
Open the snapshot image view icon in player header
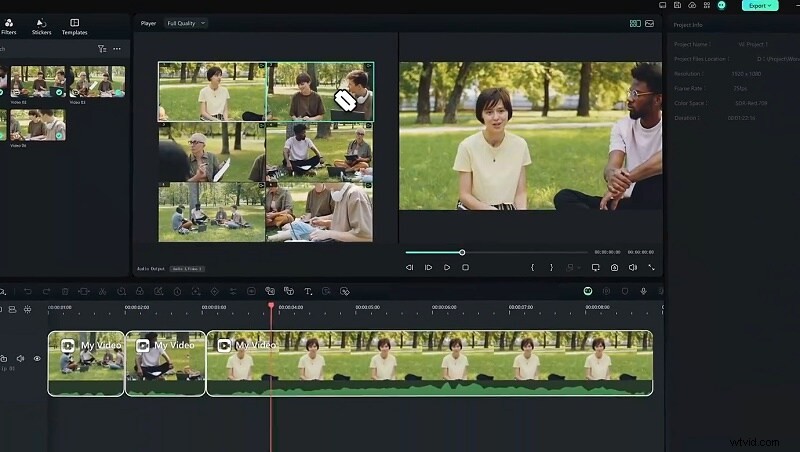point(649,23)
